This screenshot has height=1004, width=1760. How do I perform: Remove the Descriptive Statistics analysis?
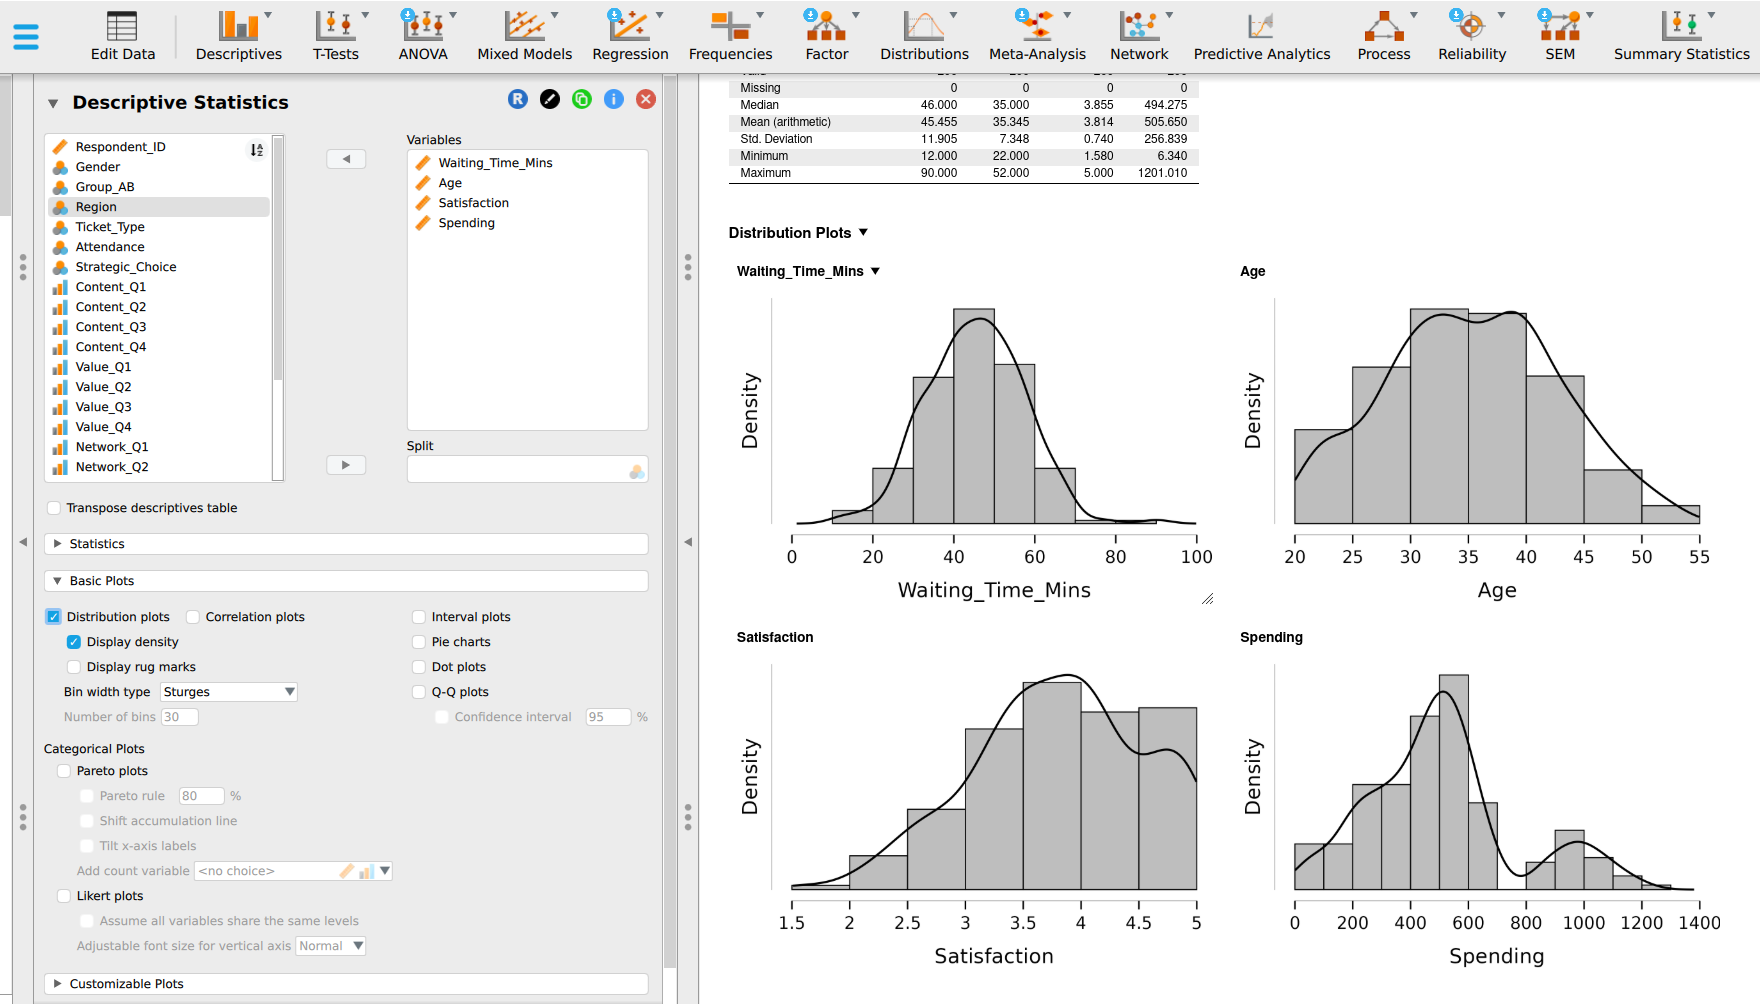[x=646, y=99]
